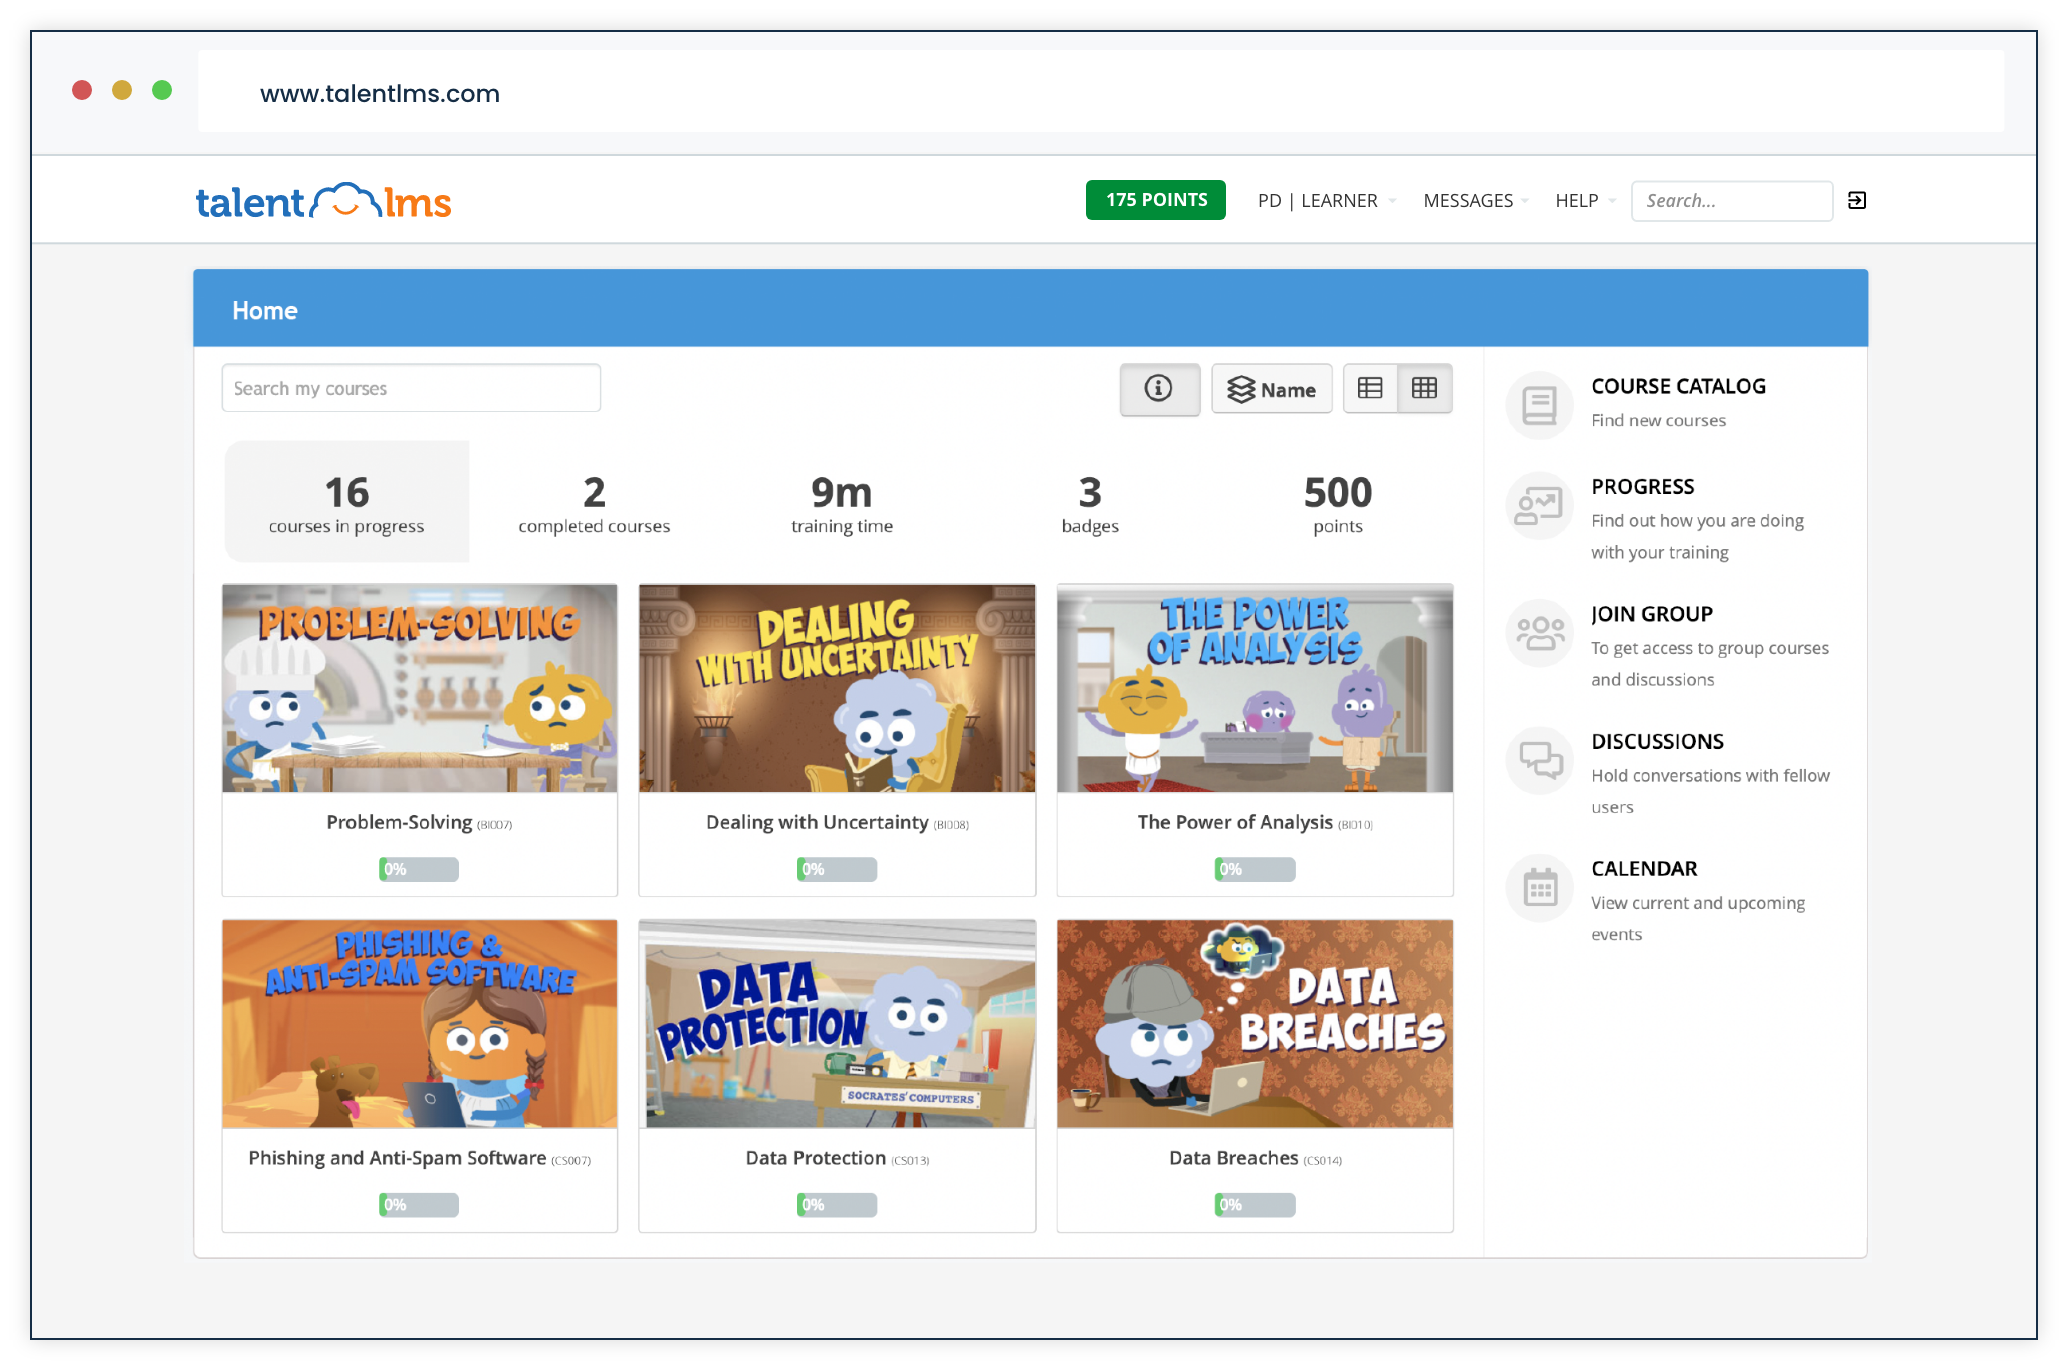Click the sort layers icon beside Name
Image resolution: width=2068 pixels, height=1370 pixels.
[x=1241, y=390]
